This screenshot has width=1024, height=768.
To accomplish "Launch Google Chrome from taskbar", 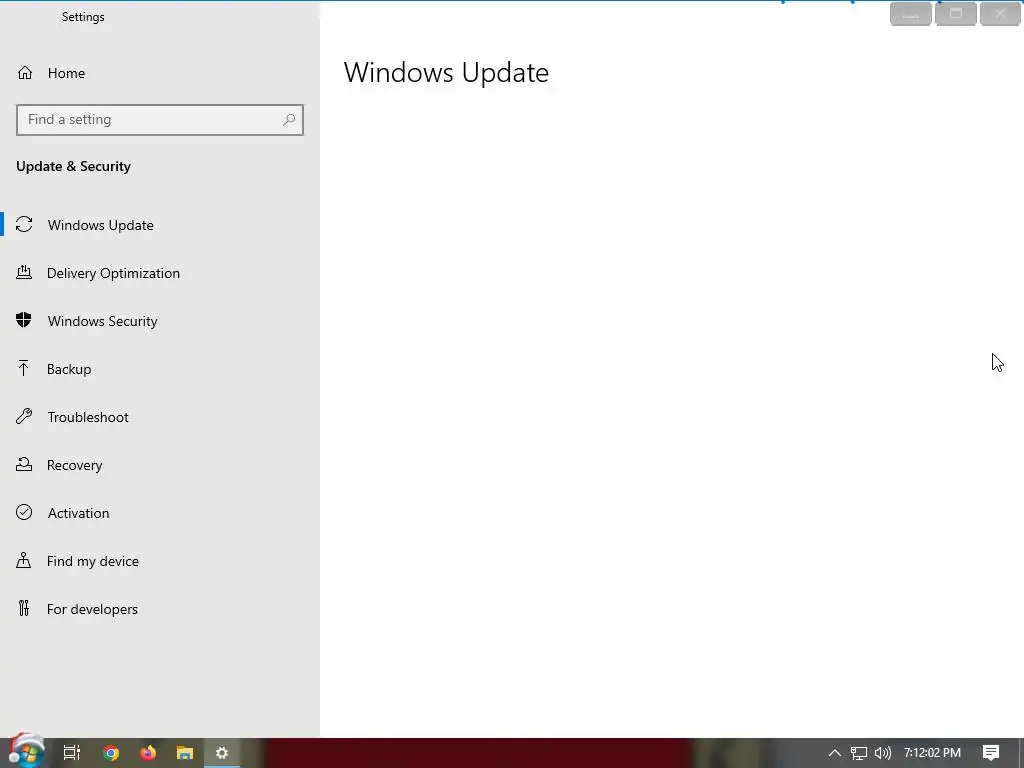I will tap(111, 753).
